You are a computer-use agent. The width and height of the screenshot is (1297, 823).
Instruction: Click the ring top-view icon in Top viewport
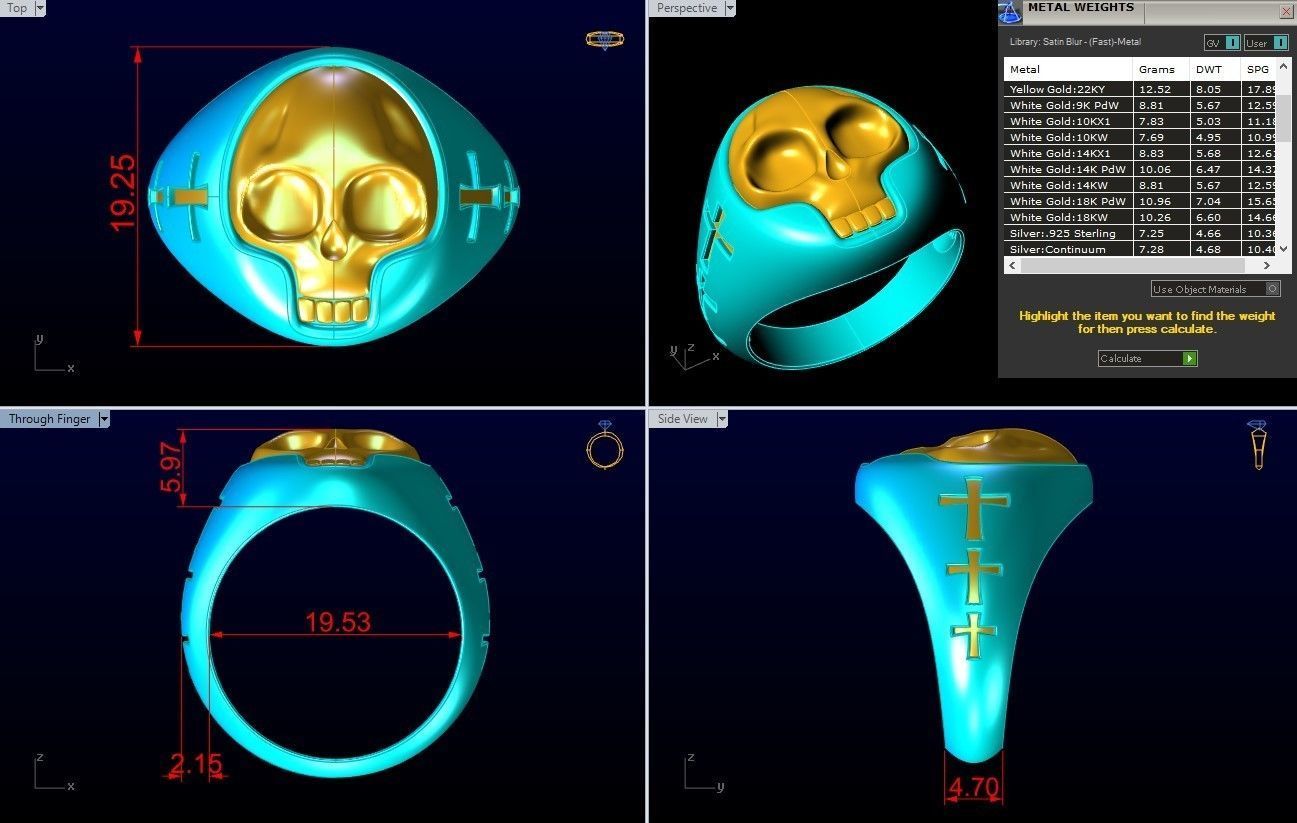pyautogui.click(x=605, y=40)
